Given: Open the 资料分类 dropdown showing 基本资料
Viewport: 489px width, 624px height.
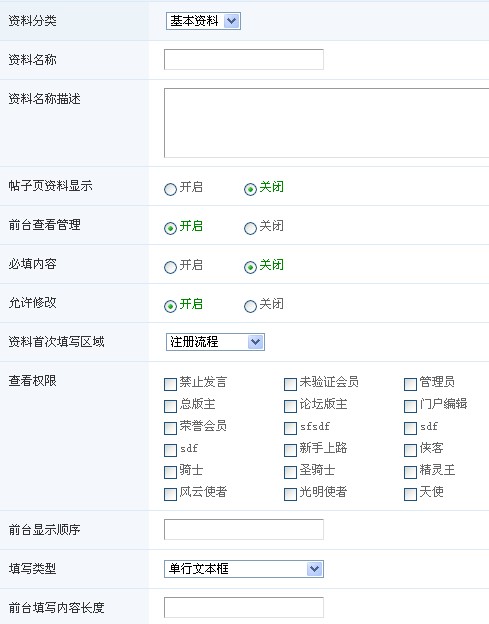Looking at the screenshot, I should [203, 21].
